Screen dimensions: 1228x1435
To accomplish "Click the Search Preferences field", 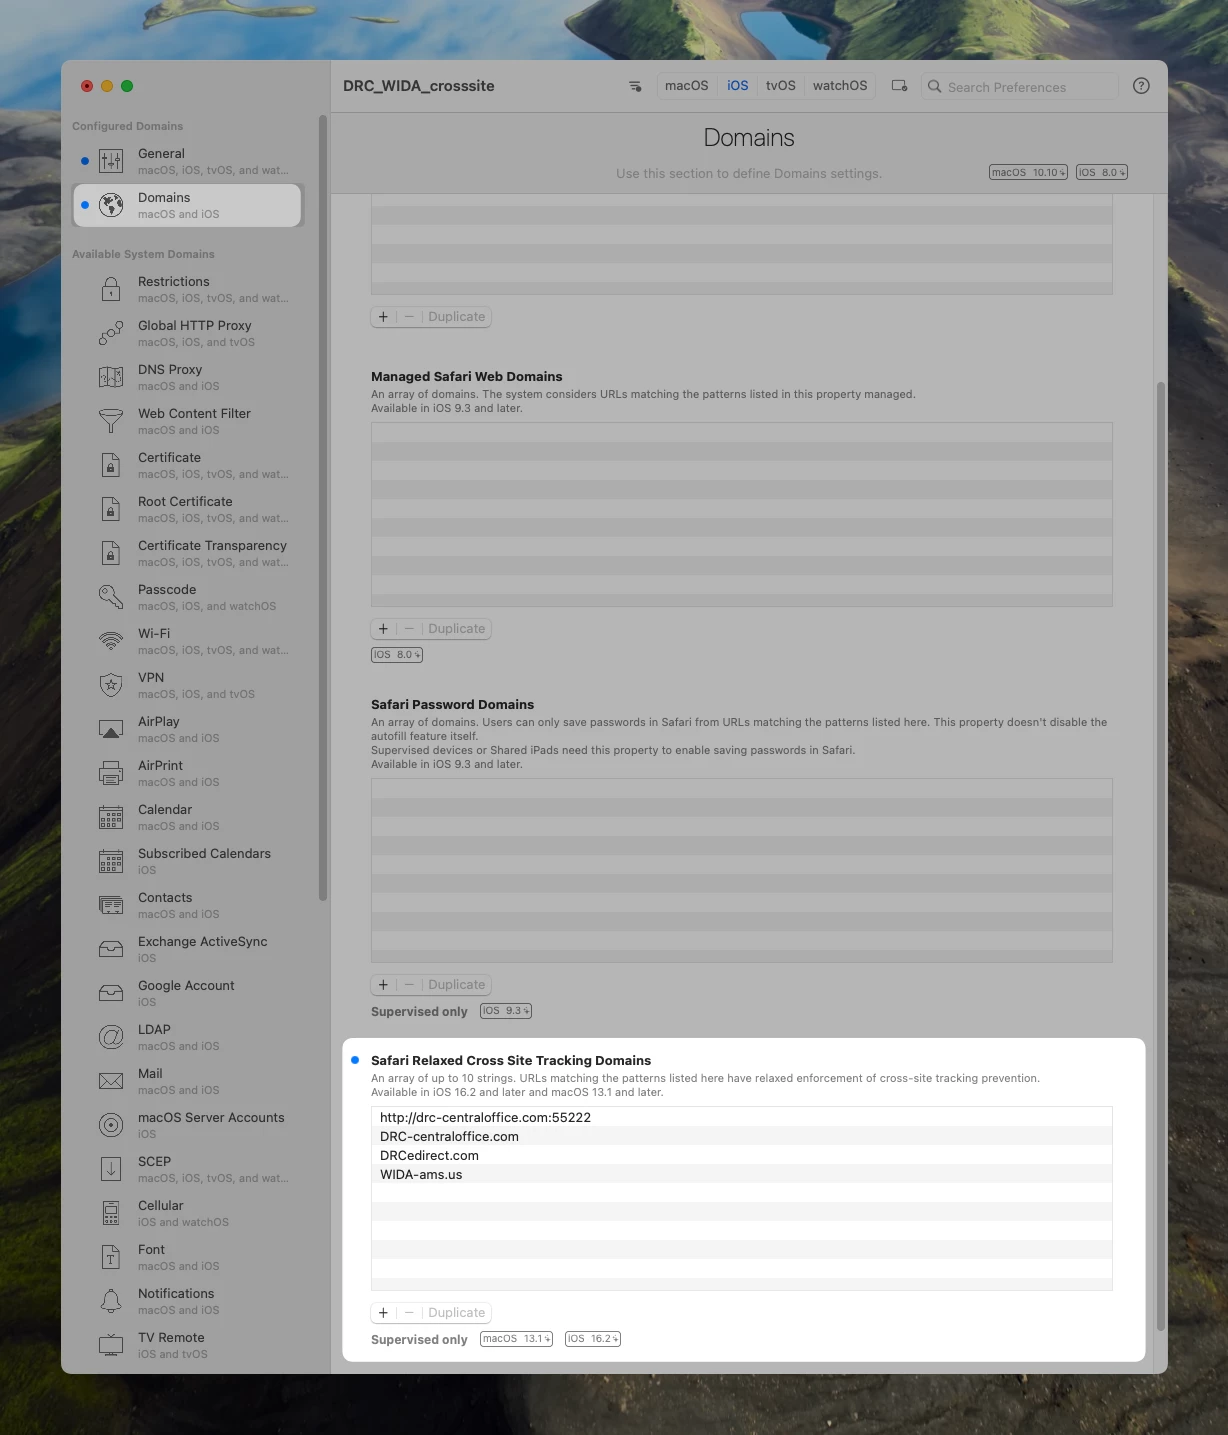I will point(1019,87).
